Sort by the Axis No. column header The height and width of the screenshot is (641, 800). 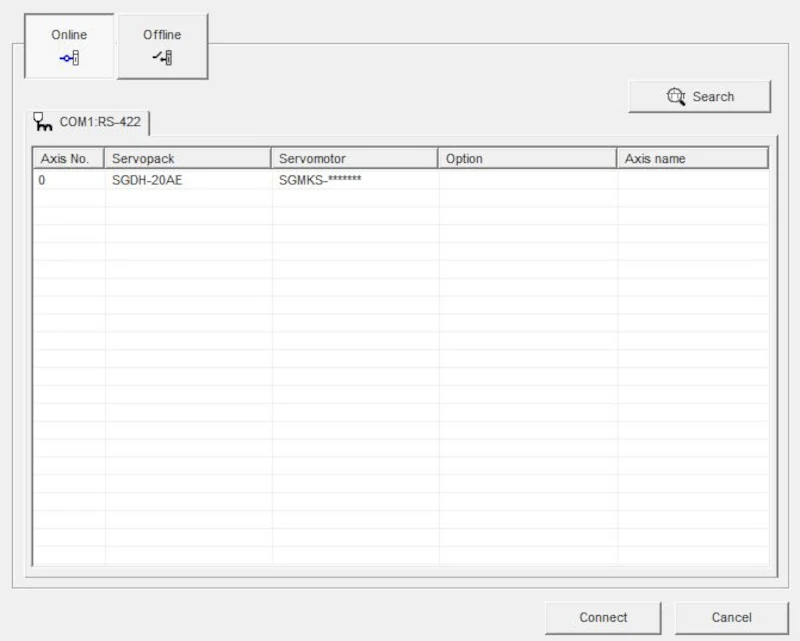pyautogui.click(x=68, y=159)
